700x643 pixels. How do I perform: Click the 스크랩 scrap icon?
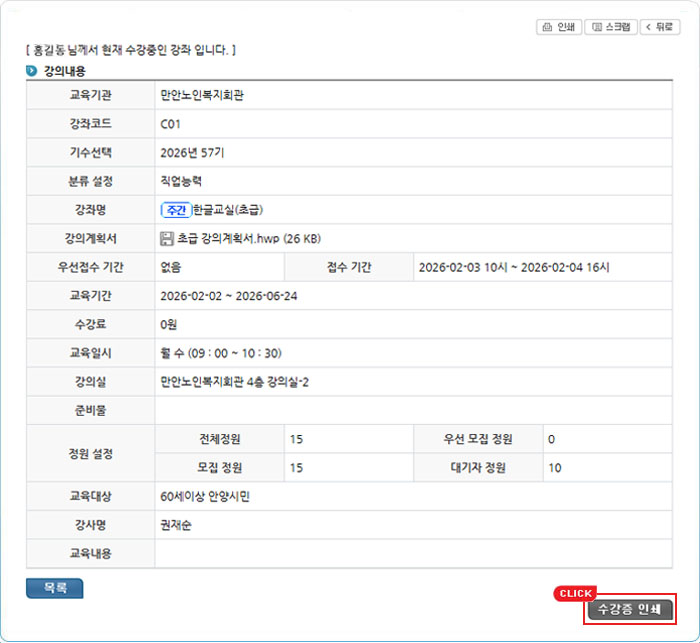[x=596, y=27]
